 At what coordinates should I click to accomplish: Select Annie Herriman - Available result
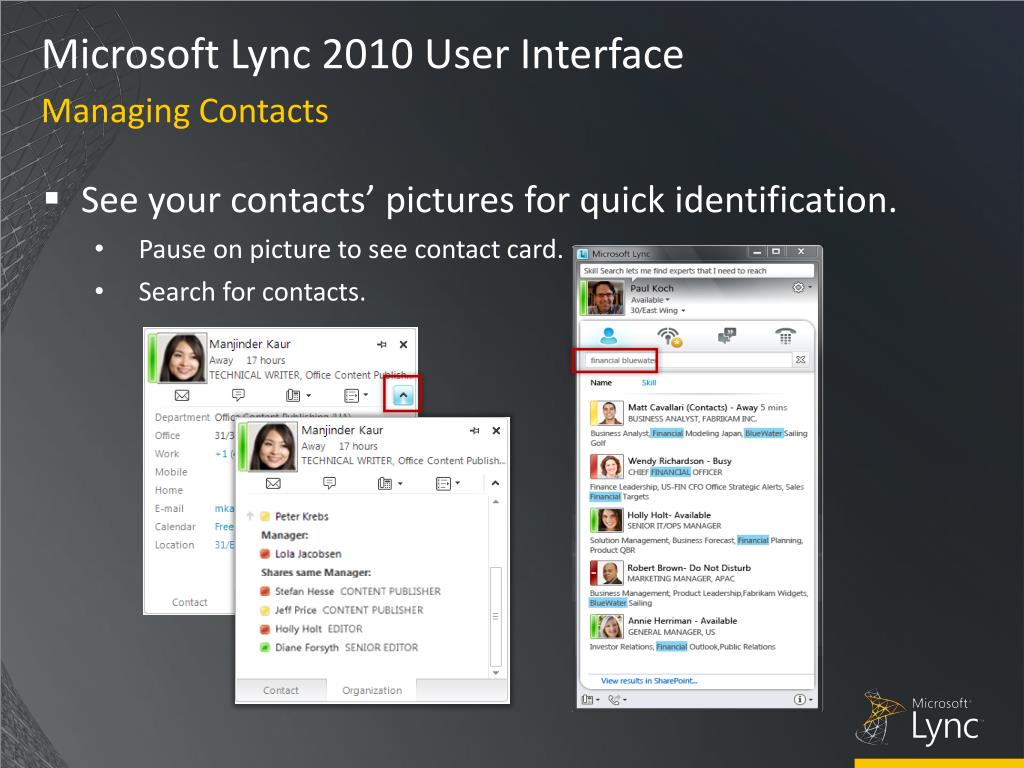pyautogui.click(x=699, y=633)
